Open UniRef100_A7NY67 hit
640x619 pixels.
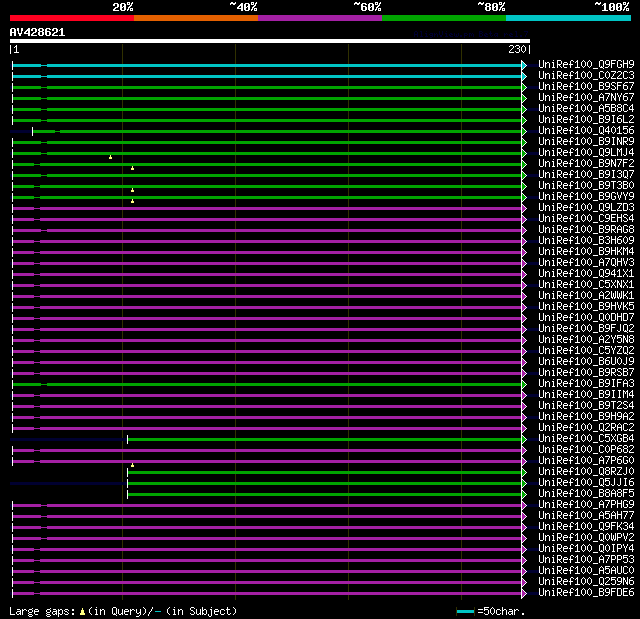(586, 98)
